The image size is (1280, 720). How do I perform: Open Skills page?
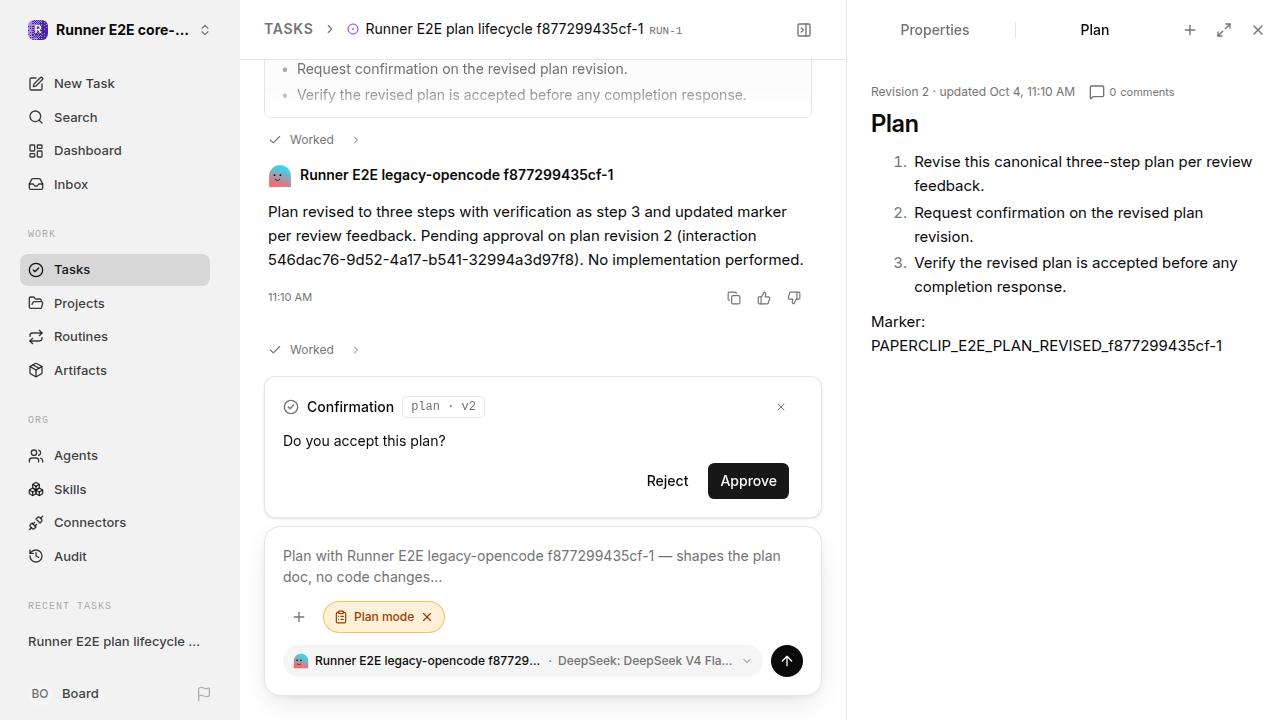(115, 489)
